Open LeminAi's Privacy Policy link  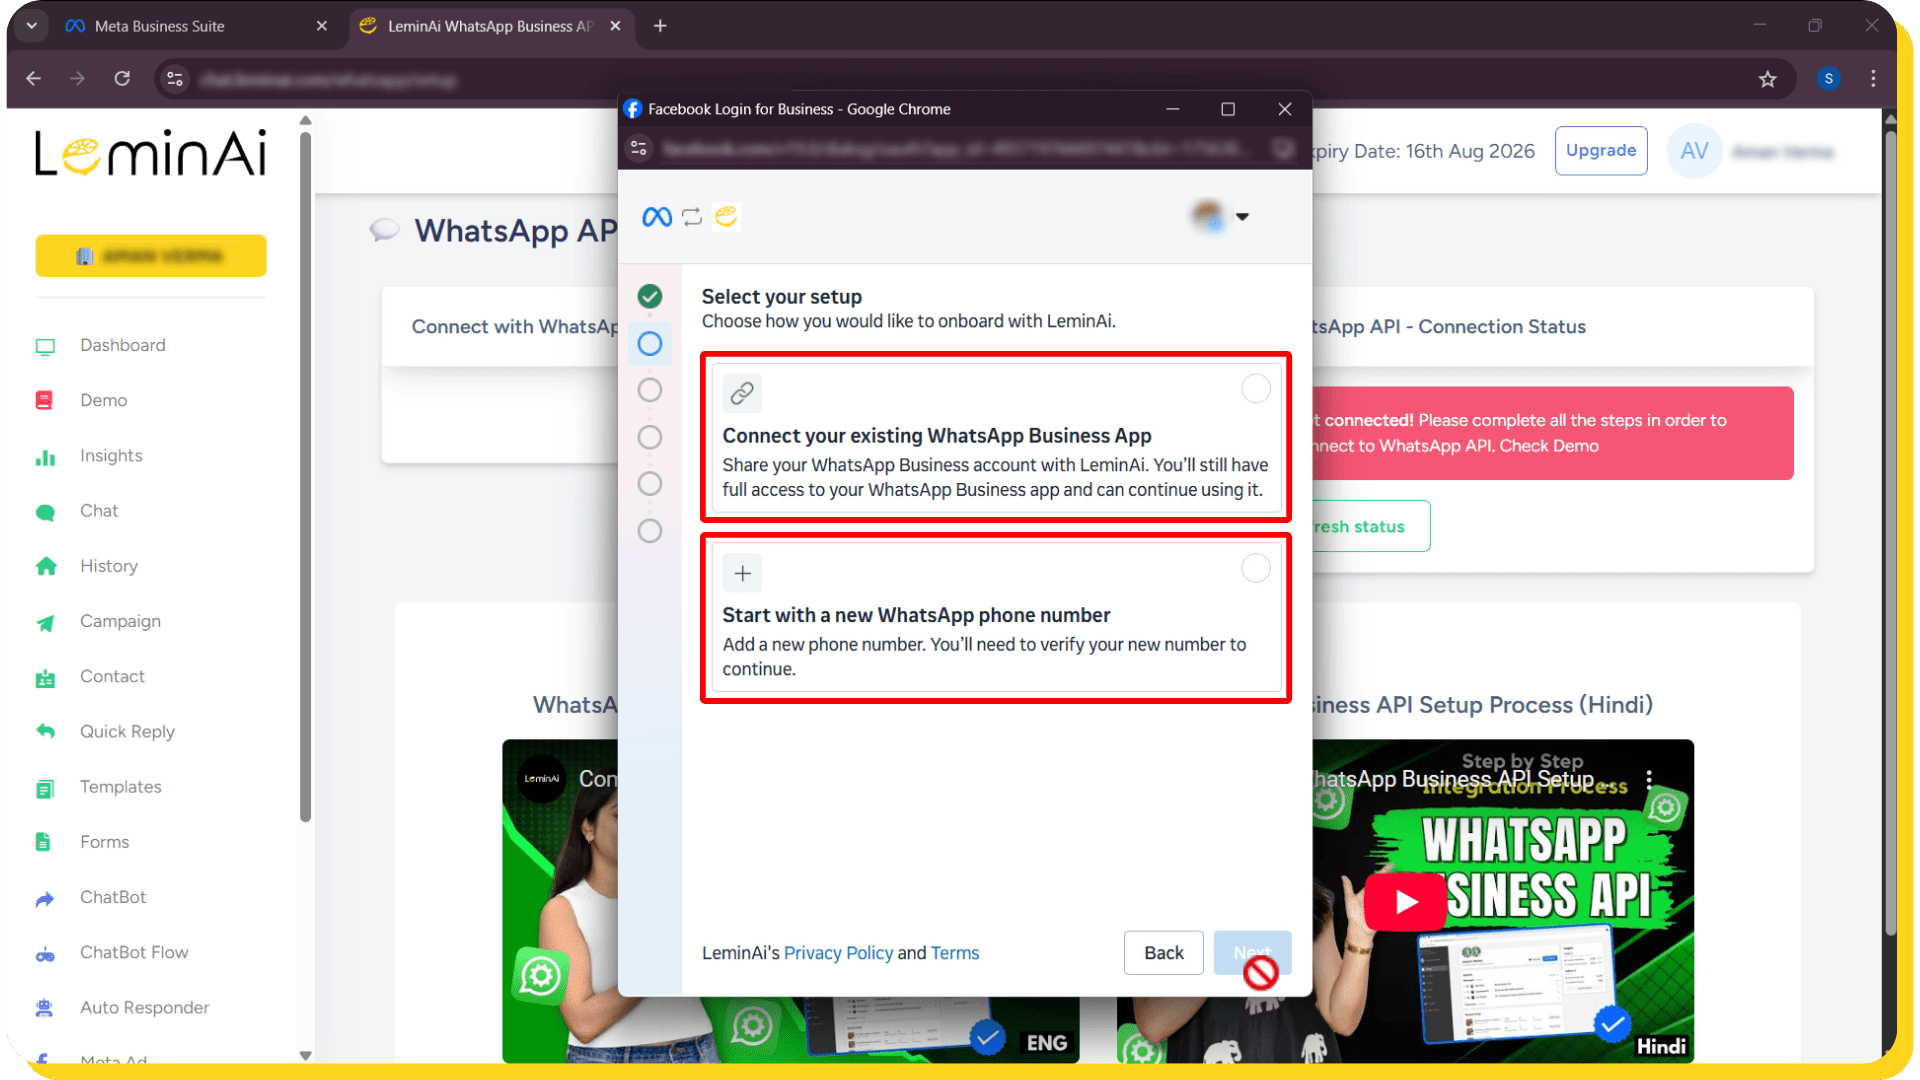(x=839, y=952)
